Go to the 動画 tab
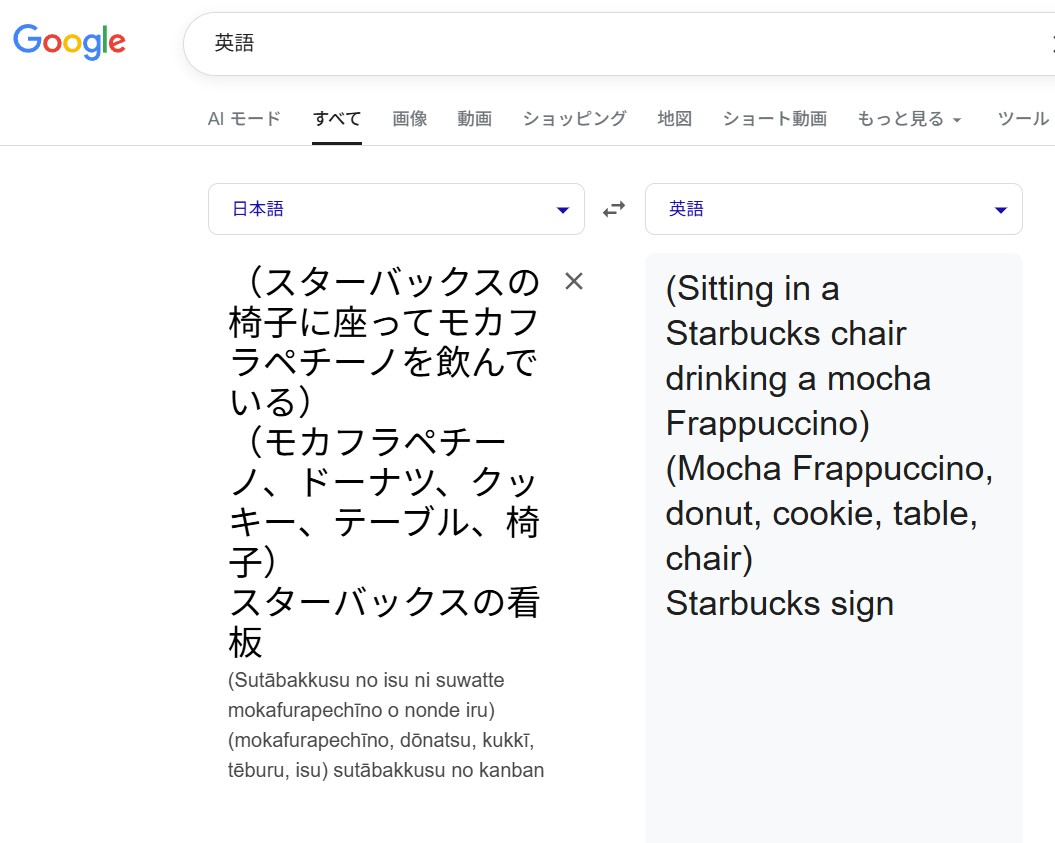 (x=474, y=119)
